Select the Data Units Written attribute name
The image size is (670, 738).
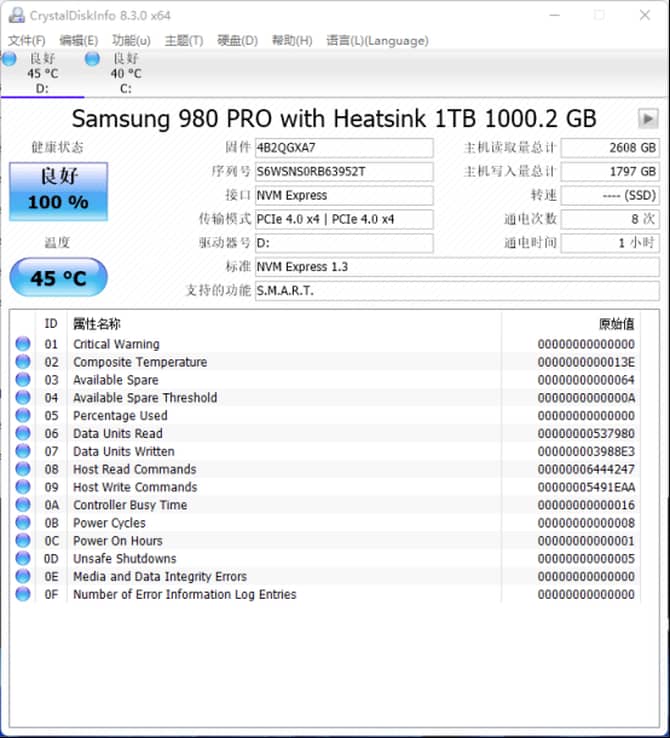[x=123, y=451]
